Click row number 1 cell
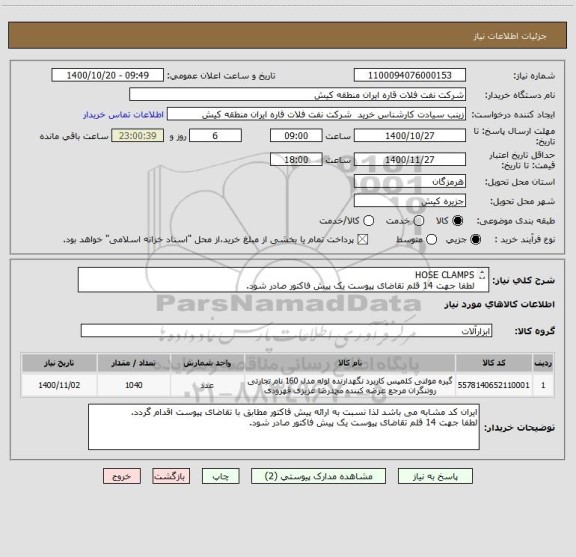 coord(543,385)
